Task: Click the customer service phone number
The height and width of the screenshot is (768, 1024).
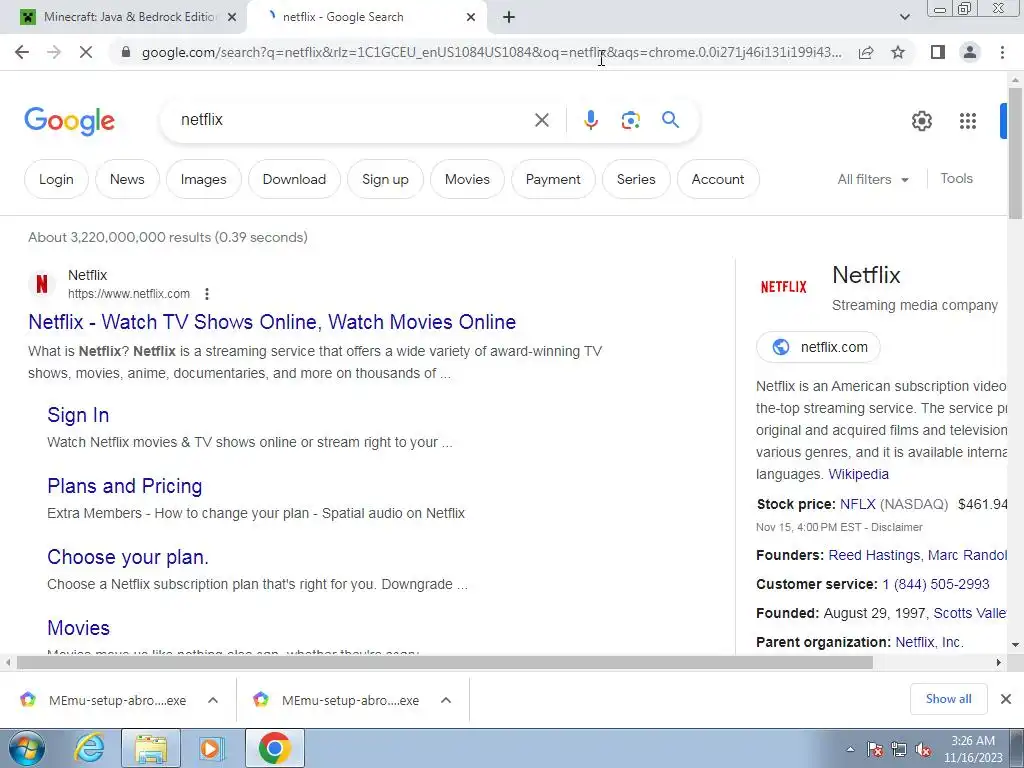Action: tap(935, 584)
